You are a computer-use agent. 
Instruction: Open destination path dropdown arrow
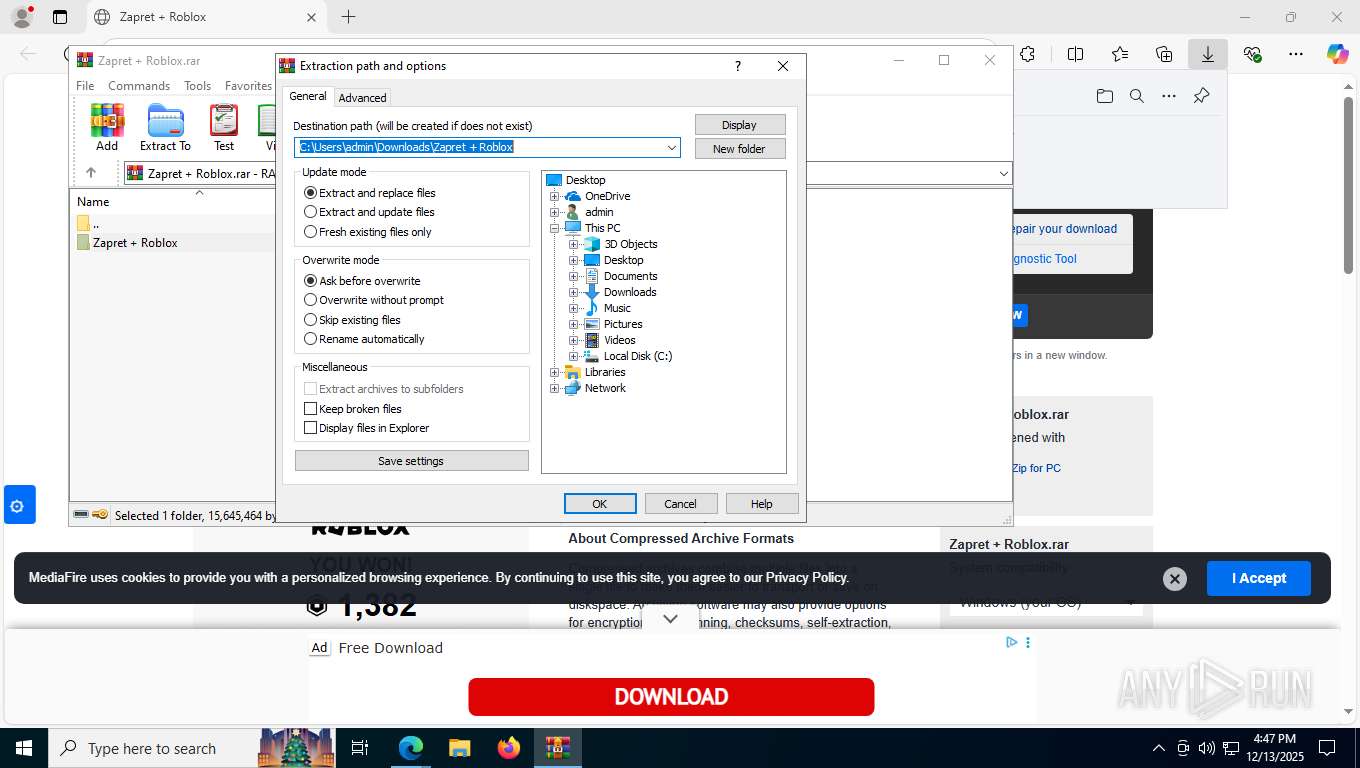[672, 147]
